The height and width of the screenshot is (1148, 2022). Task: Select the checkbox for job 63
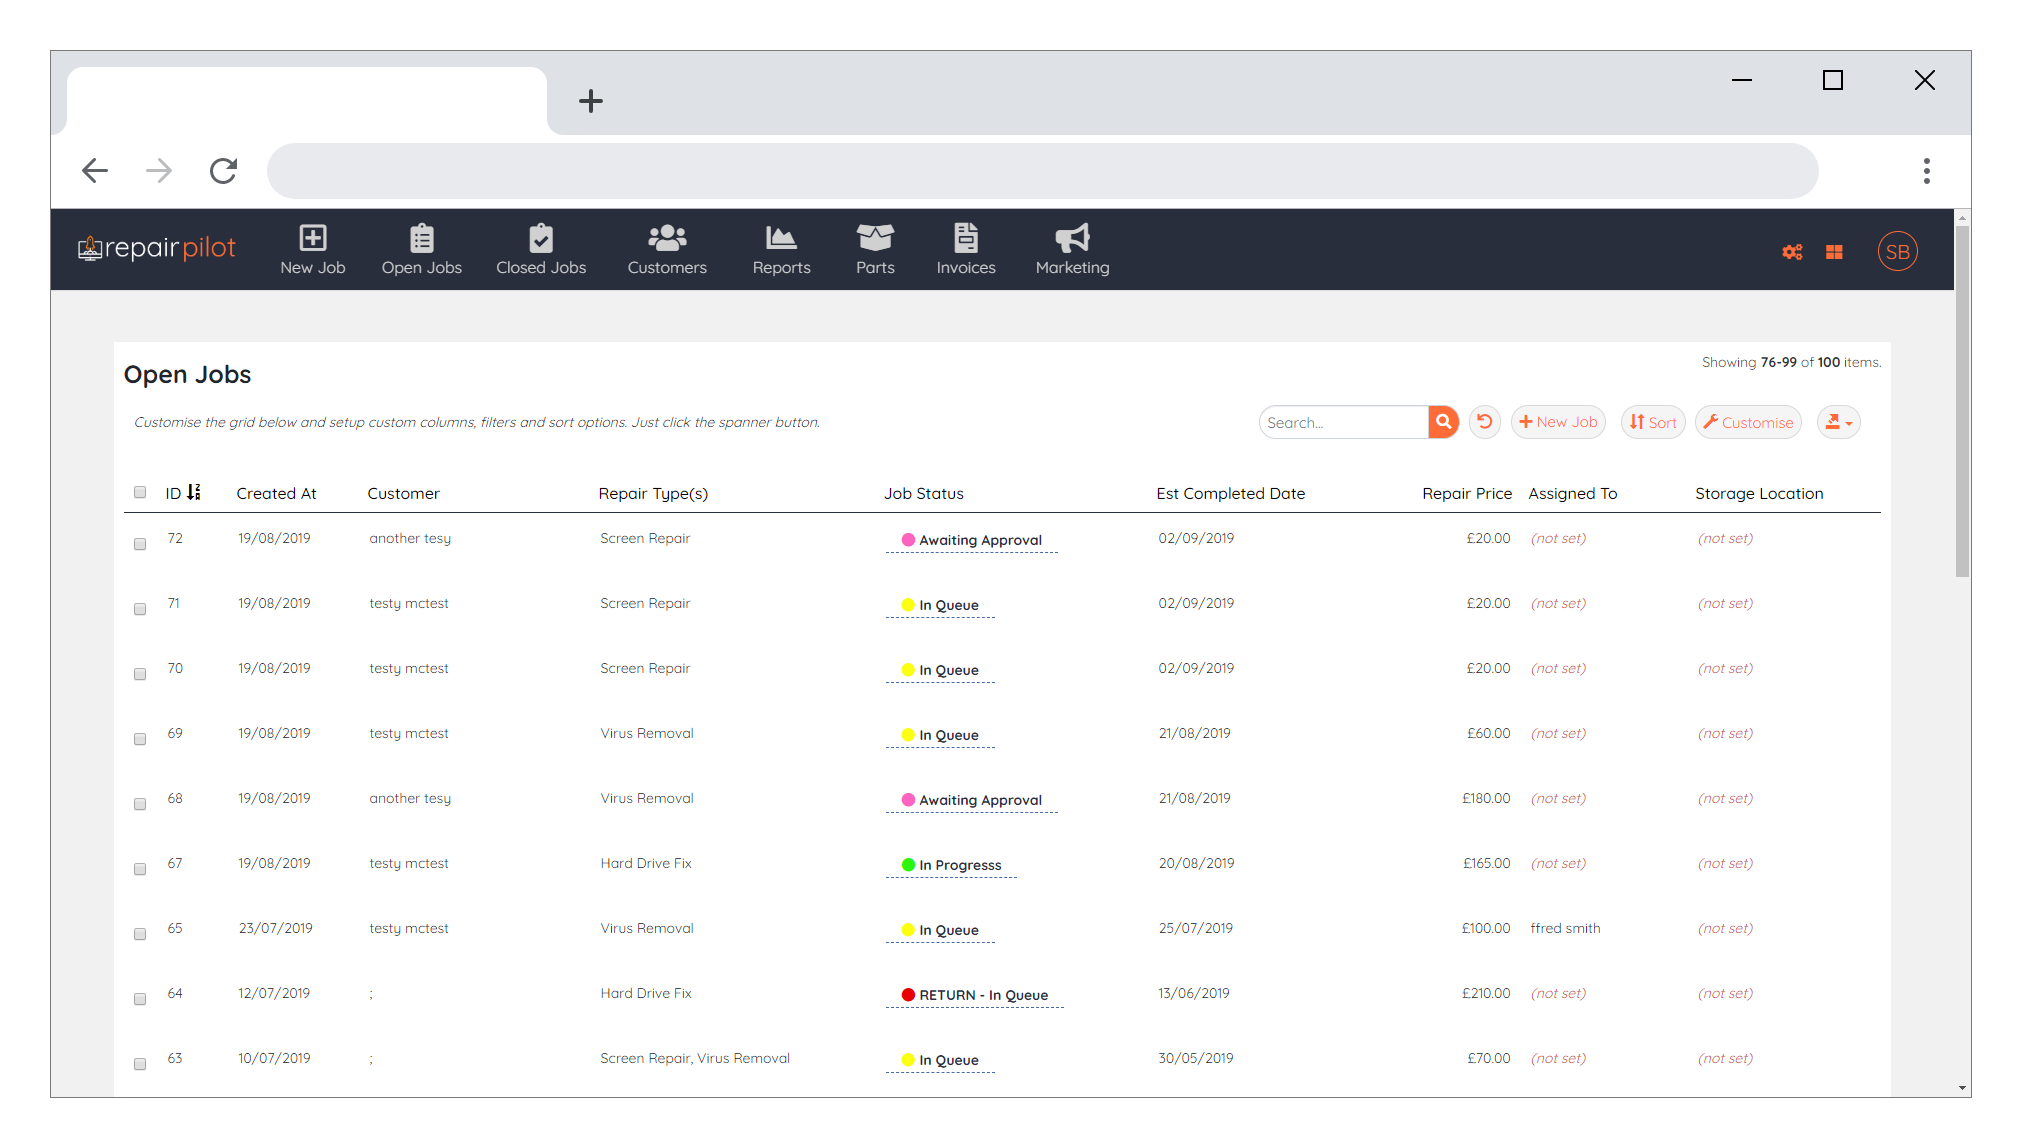click(x=140, y=1064)
